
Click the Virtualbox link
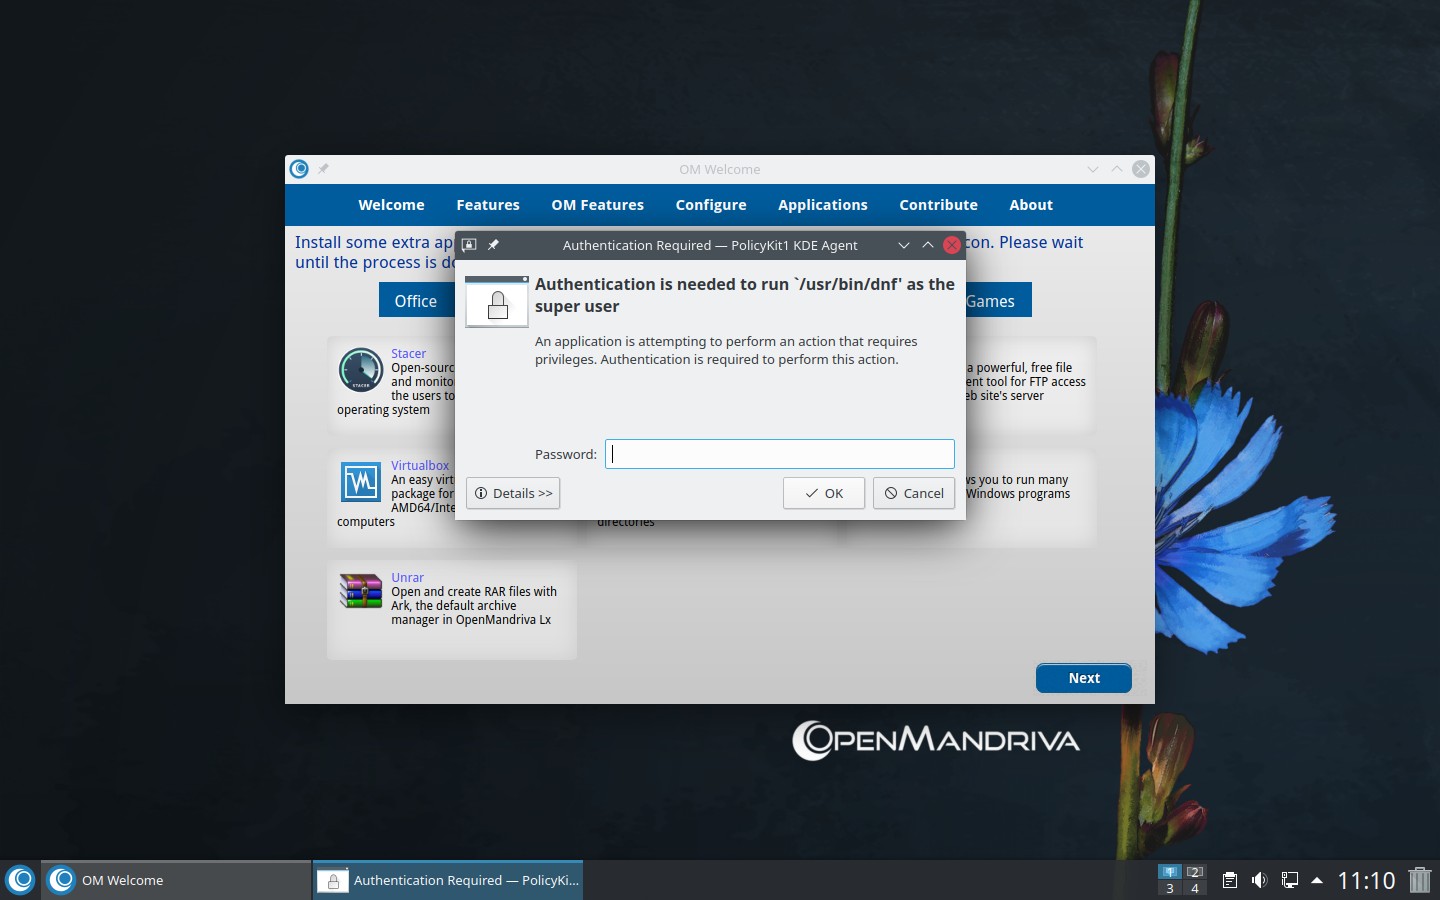click(x=420, y=465)
